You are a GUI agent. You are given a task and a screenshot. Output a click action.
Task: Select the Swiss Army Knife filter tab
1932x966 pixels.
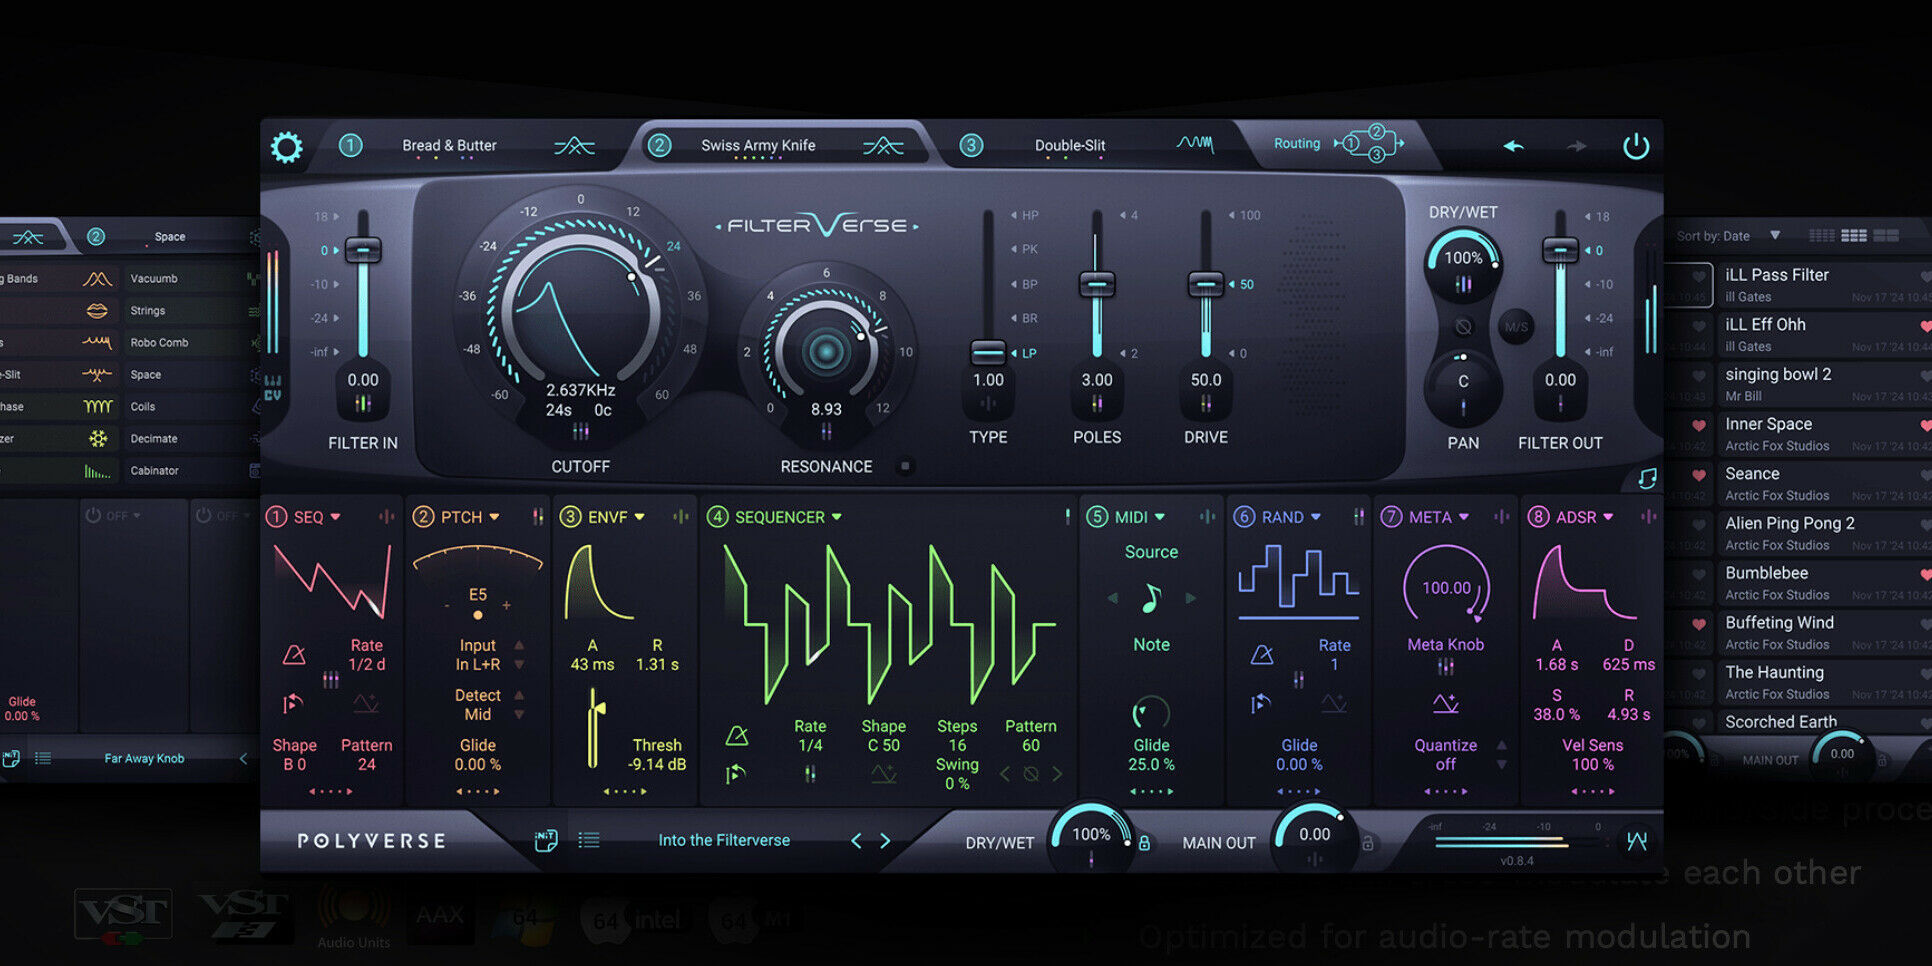(758, 146)
